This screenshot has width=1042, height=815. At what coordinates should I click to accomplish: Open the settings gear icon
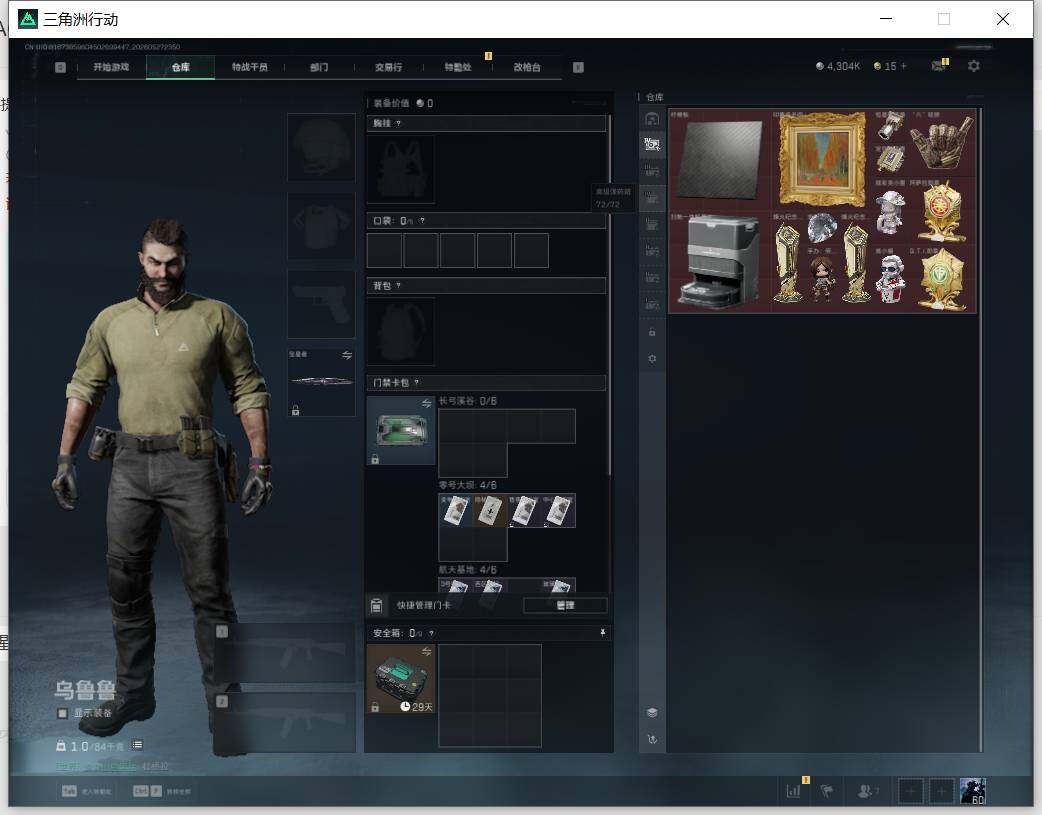(974, 66)
